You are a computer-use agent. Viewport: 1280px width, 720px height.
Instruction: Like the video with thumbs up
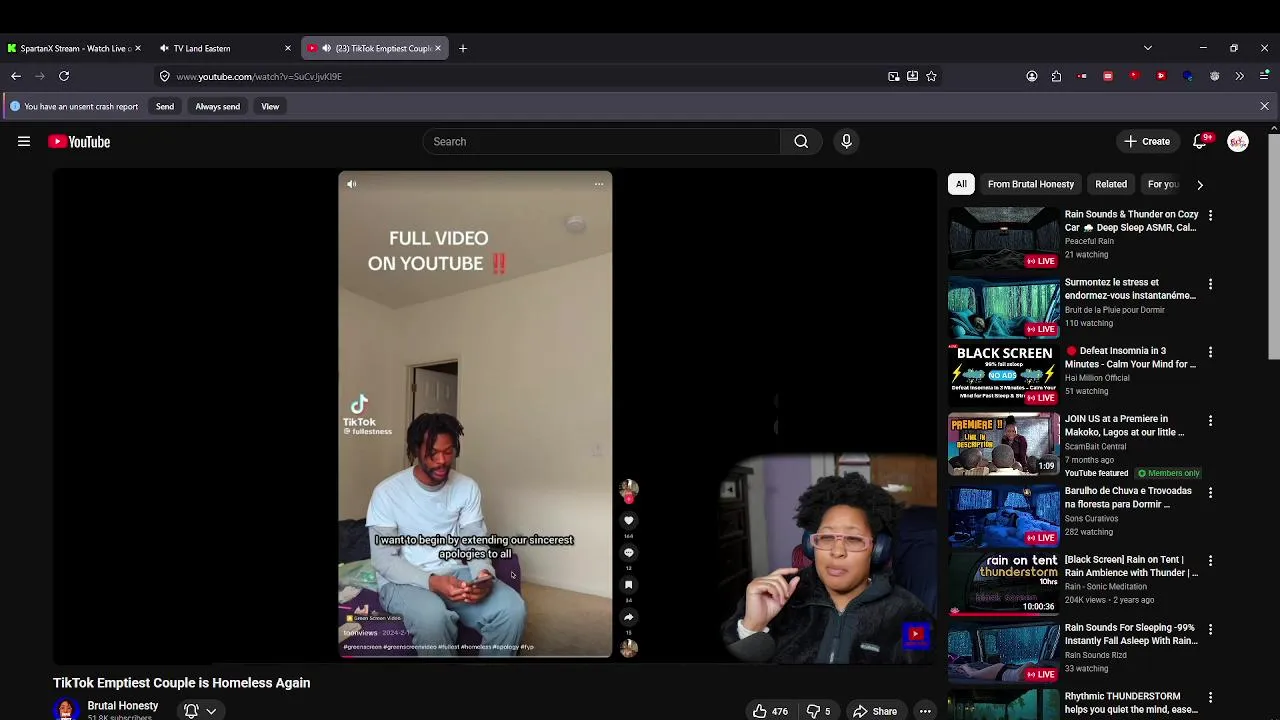click(770, 711)
